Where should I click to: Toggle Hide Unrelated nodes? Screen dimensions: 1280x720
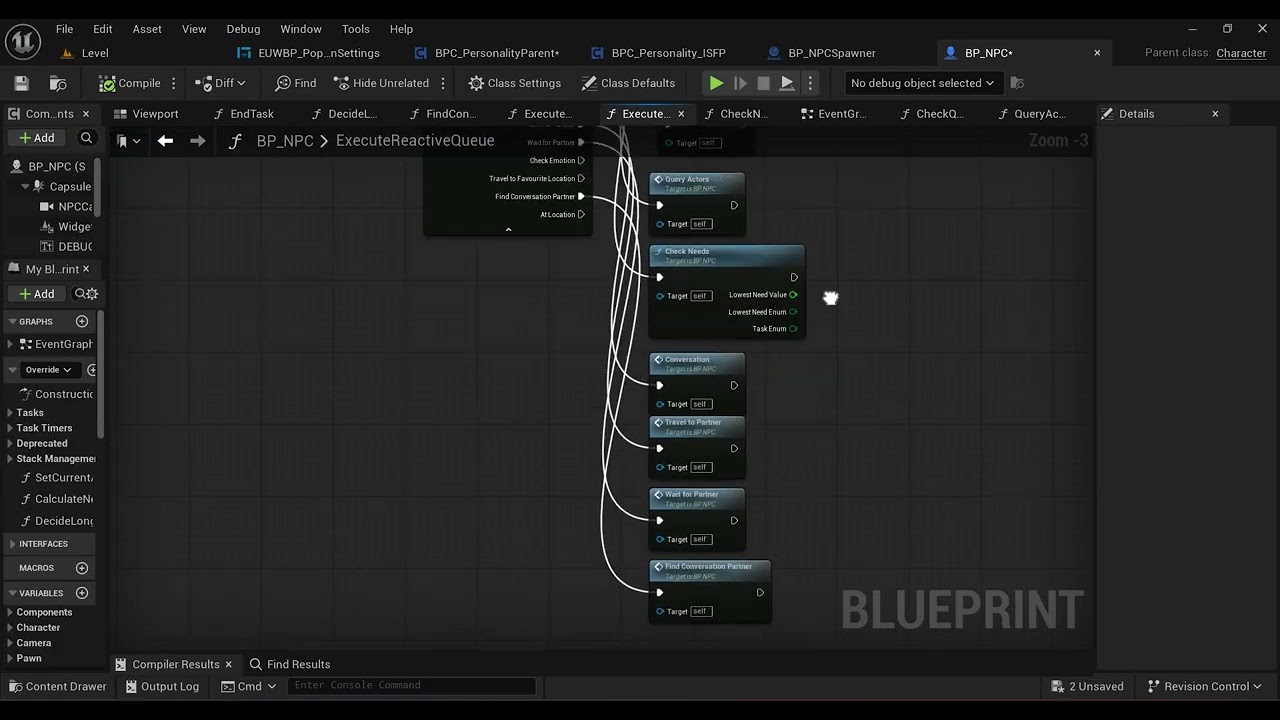coord(381,83)
